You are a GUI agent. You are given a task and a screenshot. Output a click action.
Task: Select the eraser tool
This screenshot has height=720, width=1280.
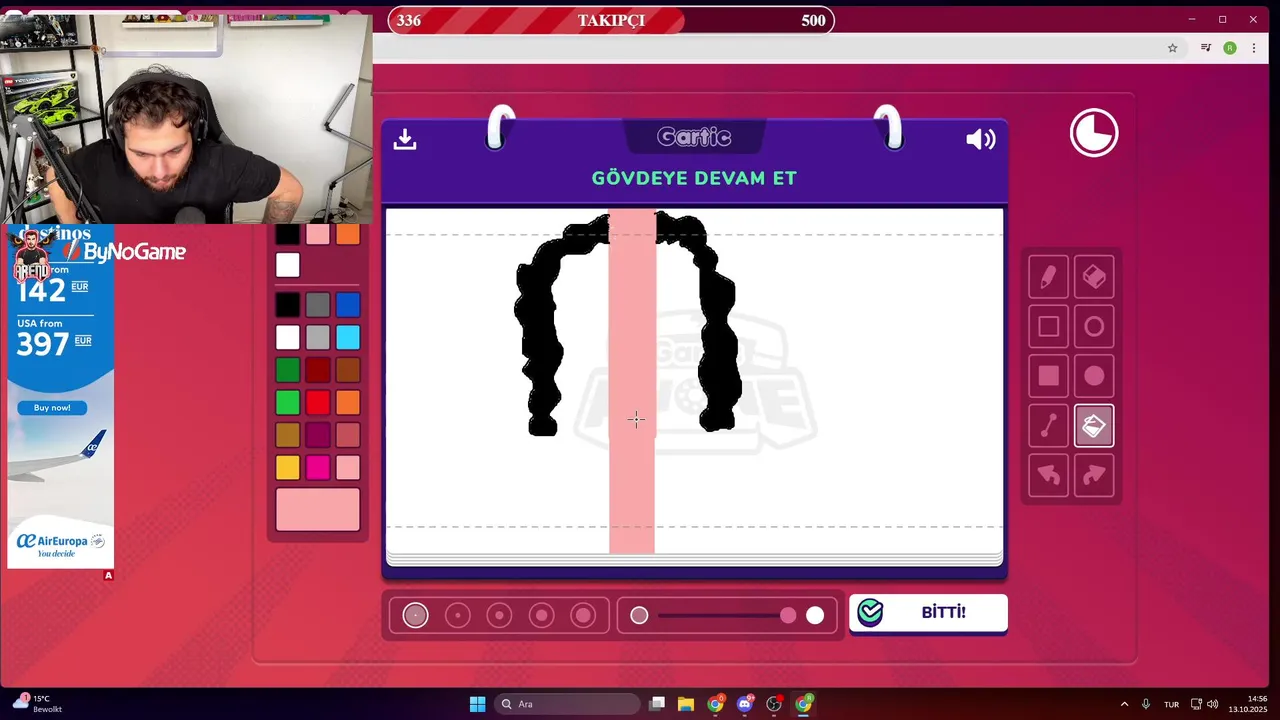[x=1094, y=277]
